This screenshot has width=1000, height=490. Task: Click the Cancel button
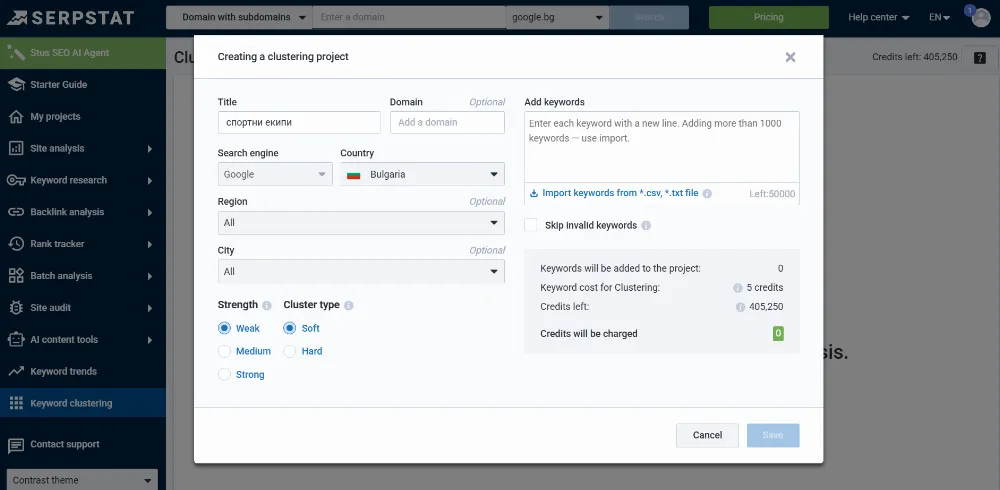(x=707, y=435)
